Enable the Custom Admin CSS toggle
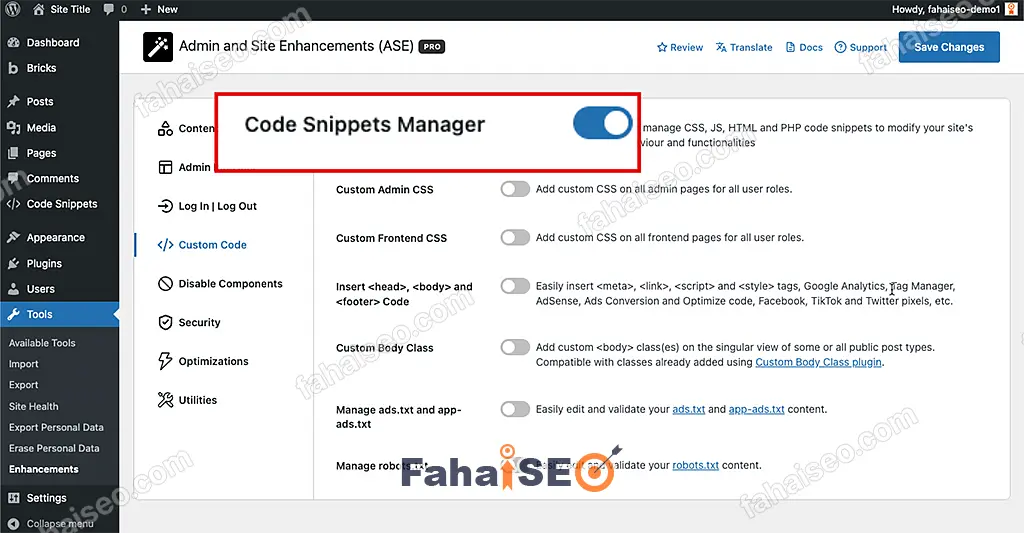This screenshot has width=1024, height=533. coord(515,189)
